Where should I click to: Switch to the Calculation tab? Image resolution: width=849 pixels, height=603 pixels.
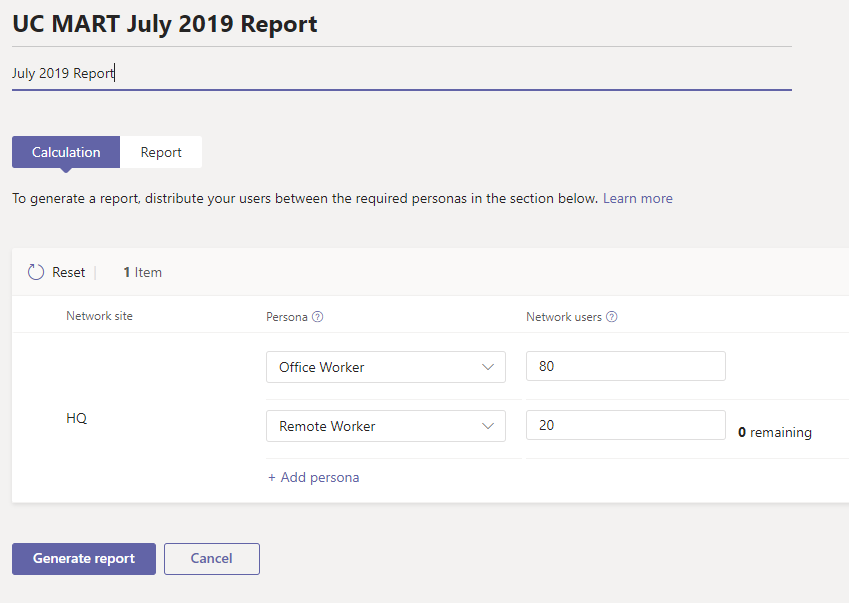(x=66, y=152)
